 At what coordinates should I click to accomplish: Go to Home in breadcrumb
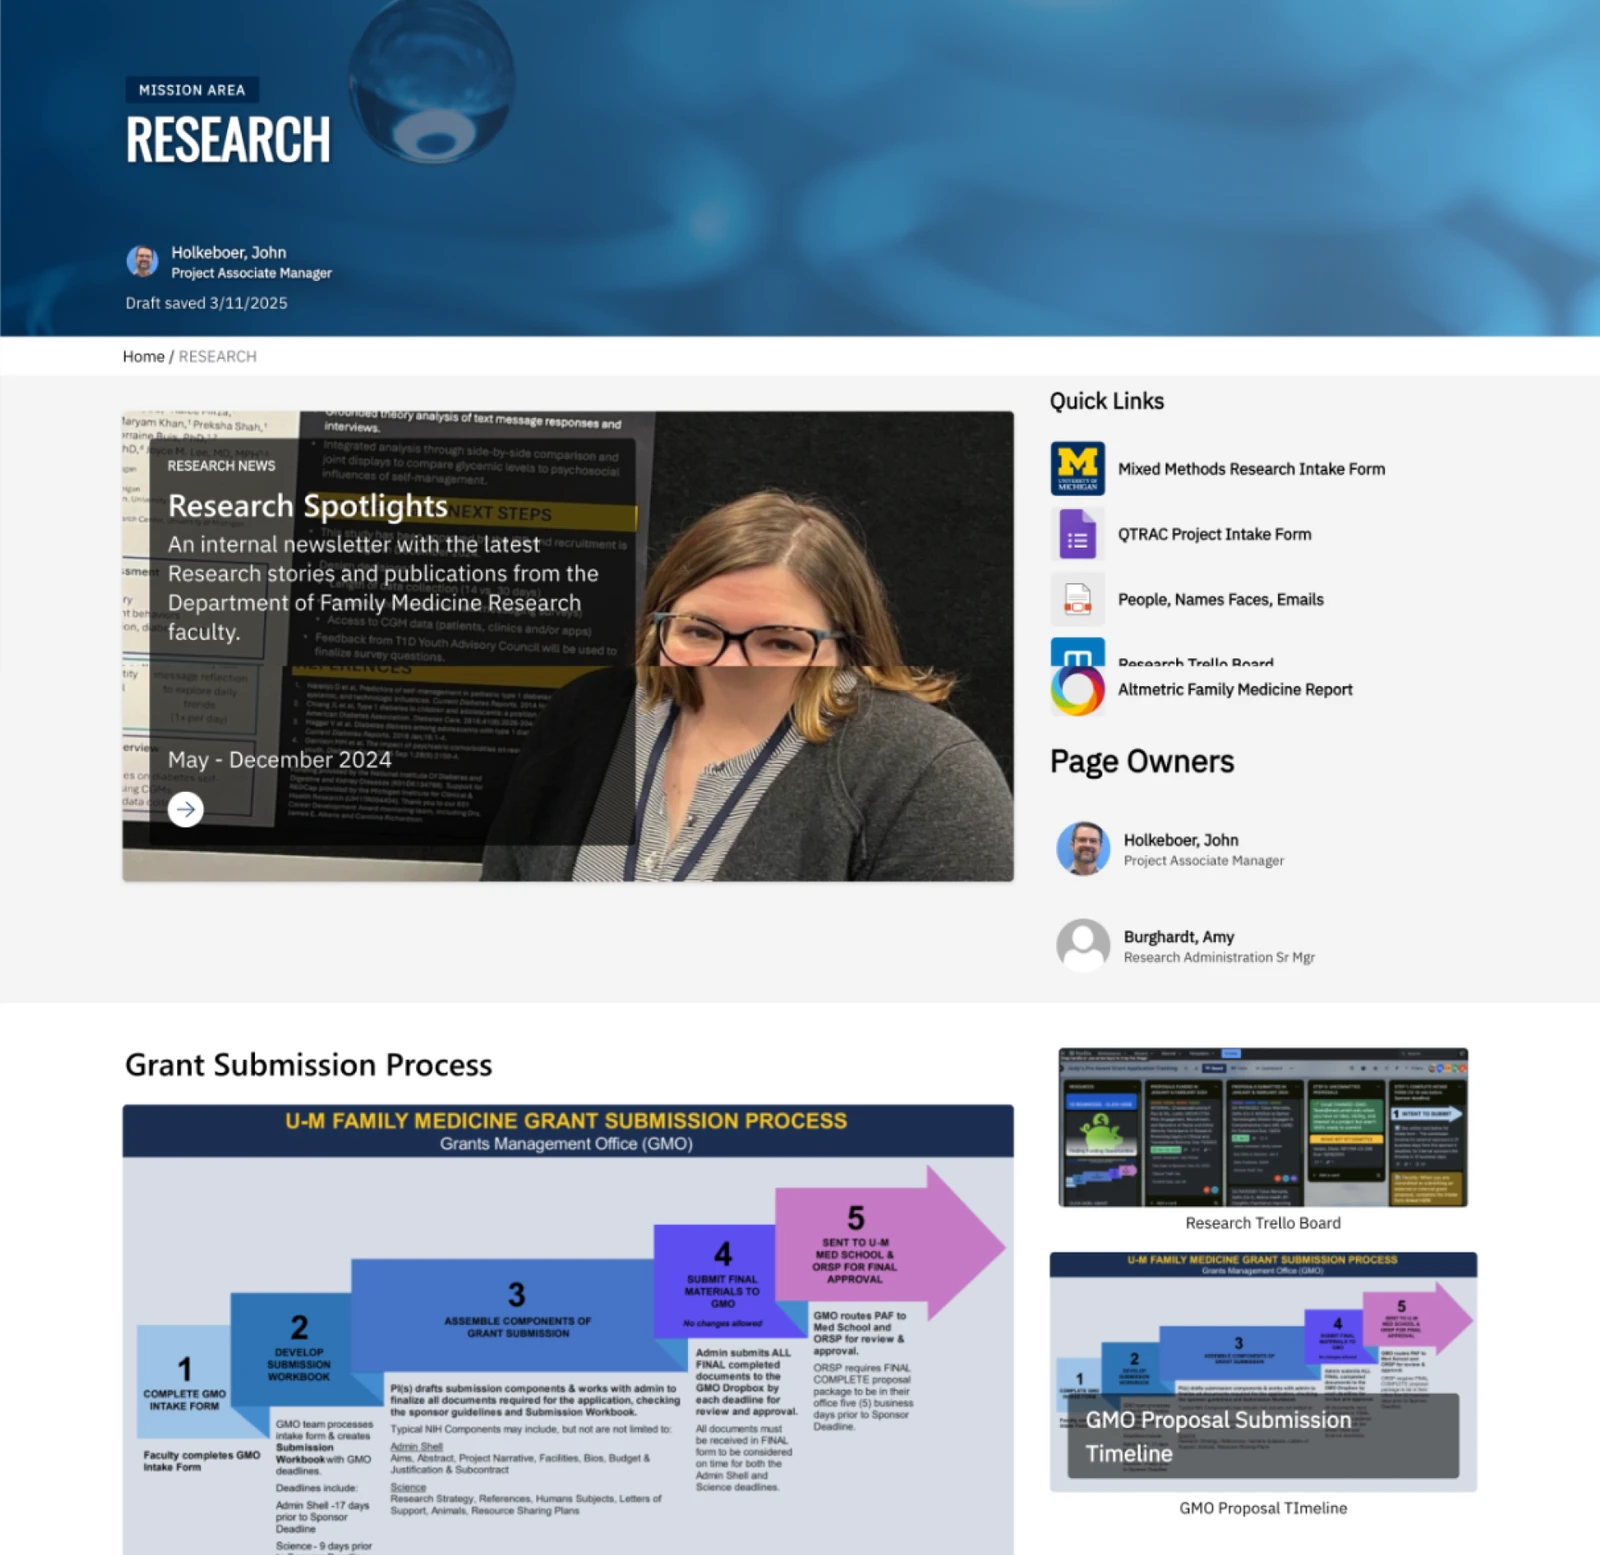point(143,356)
